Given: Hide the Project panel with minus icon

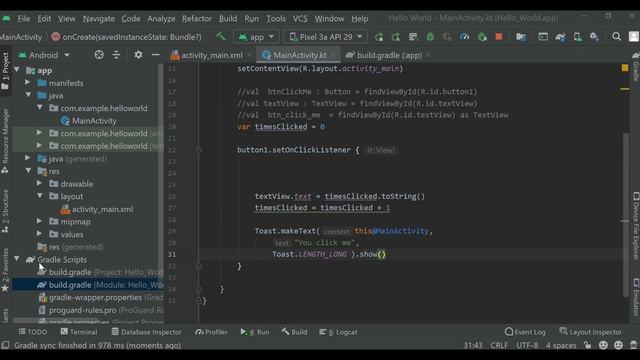Looking at the screenshot, I should [x=156, y=55].
